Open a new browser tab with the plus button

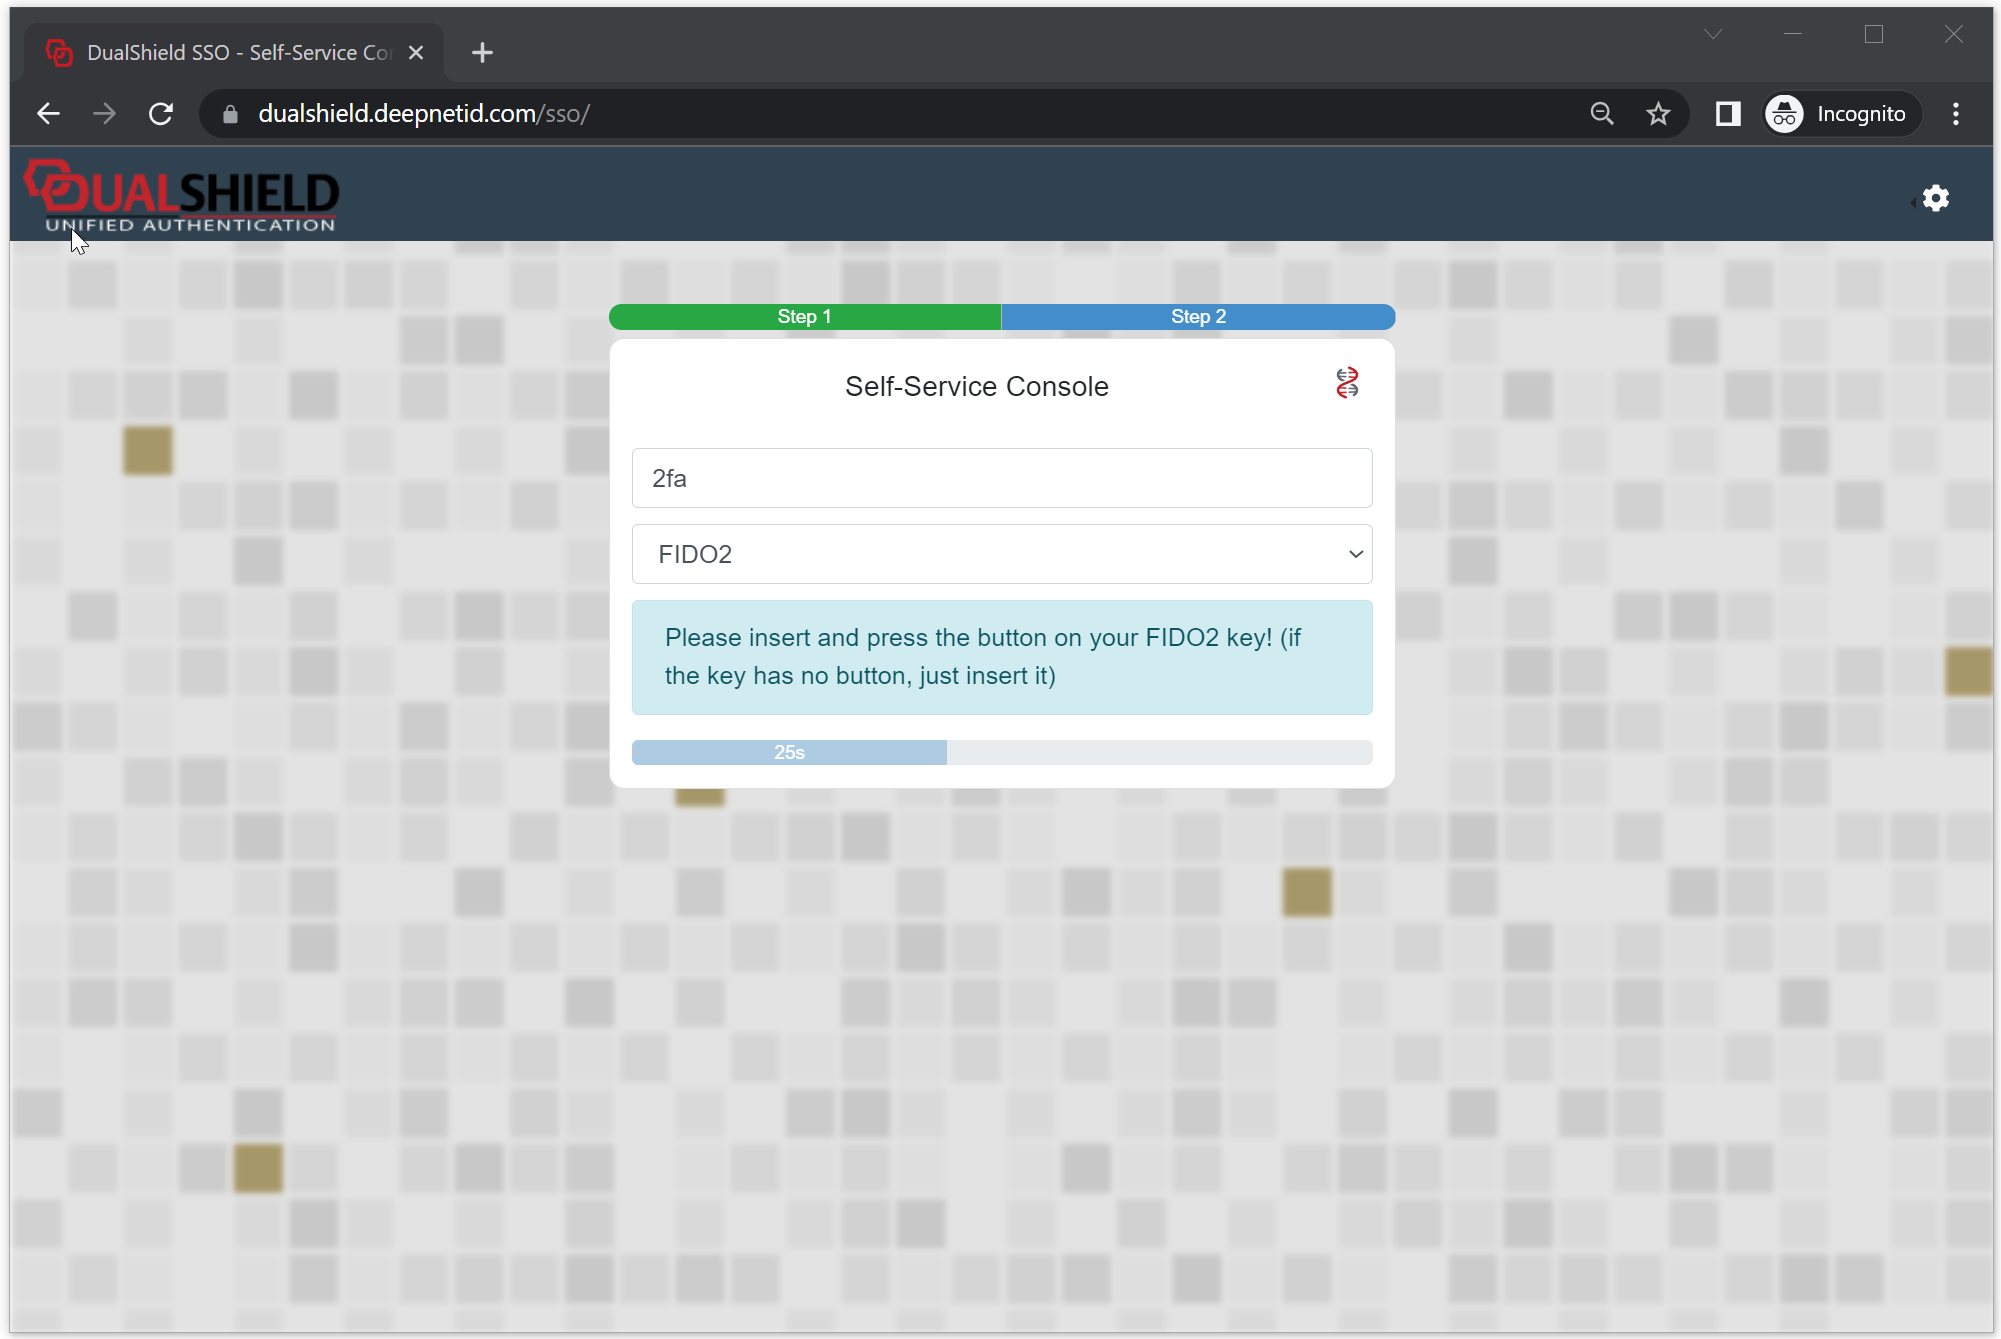point(482,52)
